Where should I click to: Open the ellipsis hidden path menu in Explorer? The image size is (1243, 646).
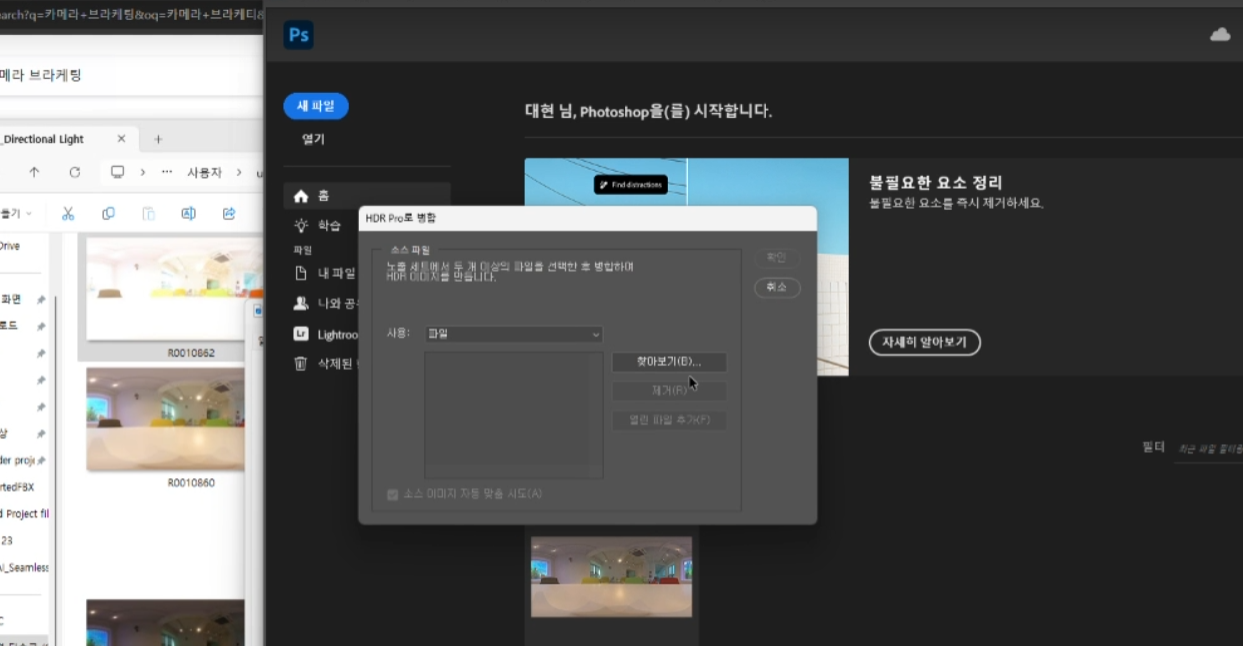(x=167, y=172)
